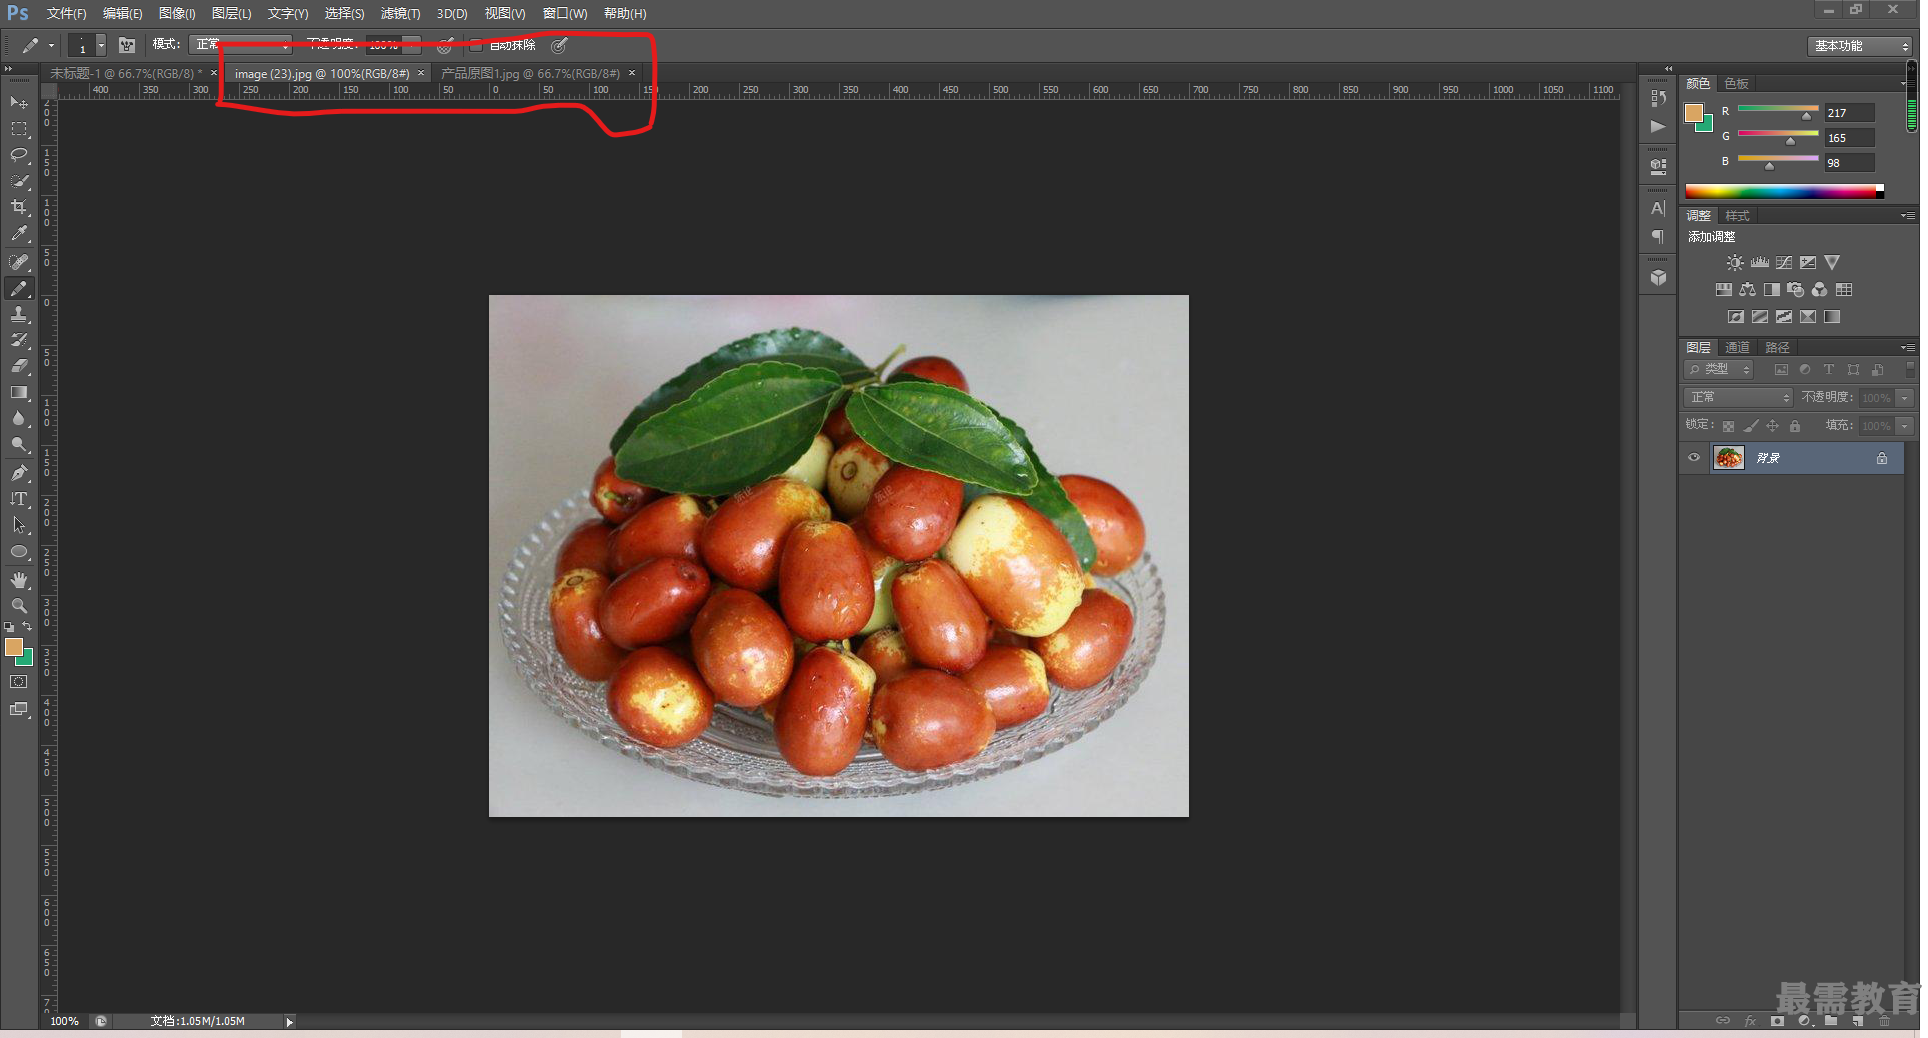Open the tool preset picker arrow
This screenshot has height=1038, width=1928.
[50, 45]
